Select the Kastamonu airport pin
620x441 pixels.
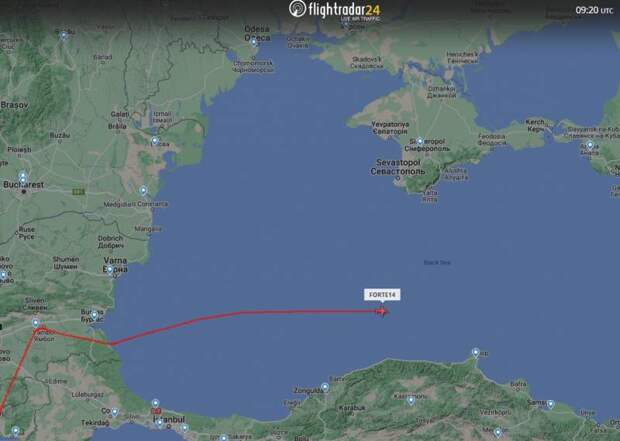click(411, 400)
